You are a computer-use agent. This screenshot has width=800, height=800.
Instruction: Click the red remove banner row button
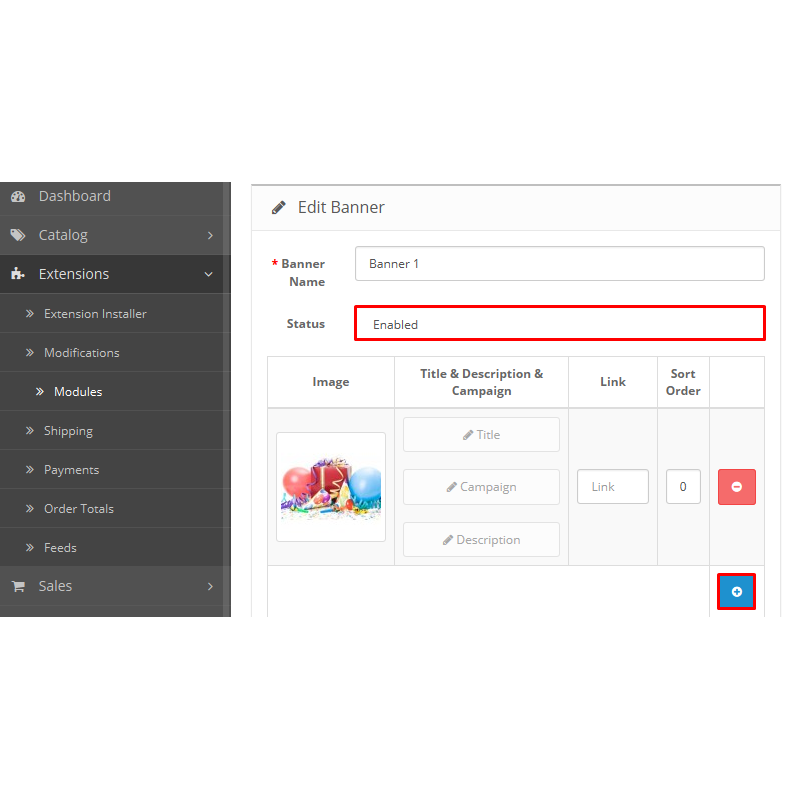[x=736, y=487]
